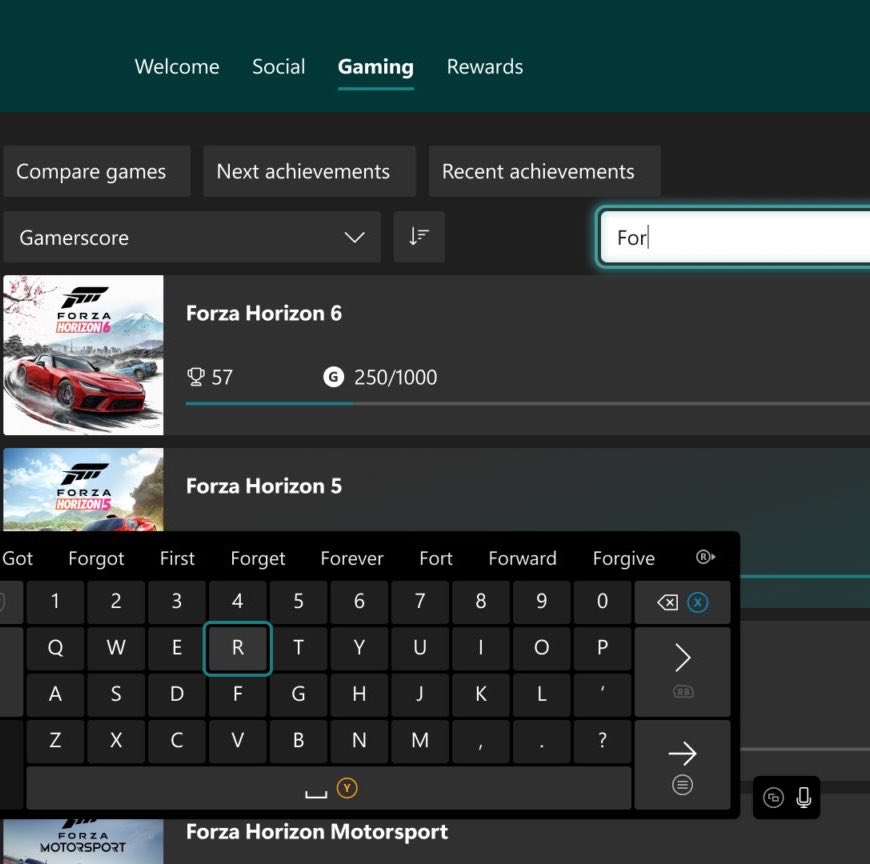The width and height of the screenshot is (870, 864).
Task: Click the 250/1000 gamerscore value
Action: [395, 377]
